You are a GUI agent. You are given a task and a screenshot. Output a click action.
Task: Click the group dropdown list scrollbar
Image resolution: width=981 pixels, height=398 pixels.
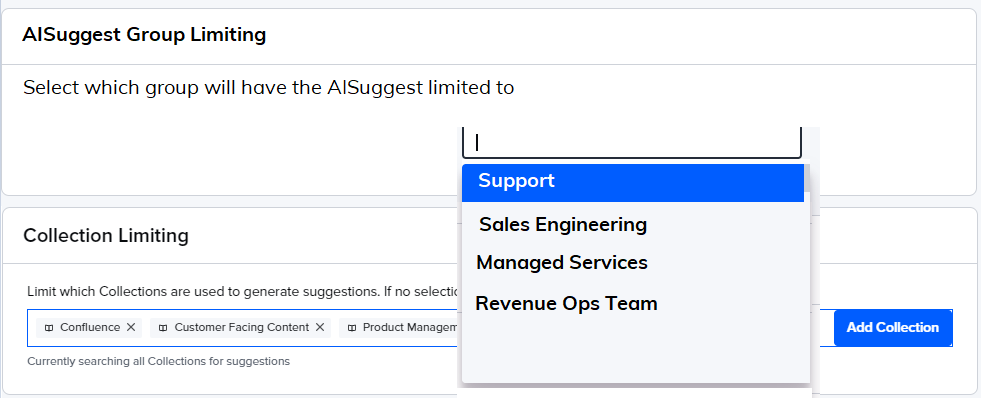point(807,178)
